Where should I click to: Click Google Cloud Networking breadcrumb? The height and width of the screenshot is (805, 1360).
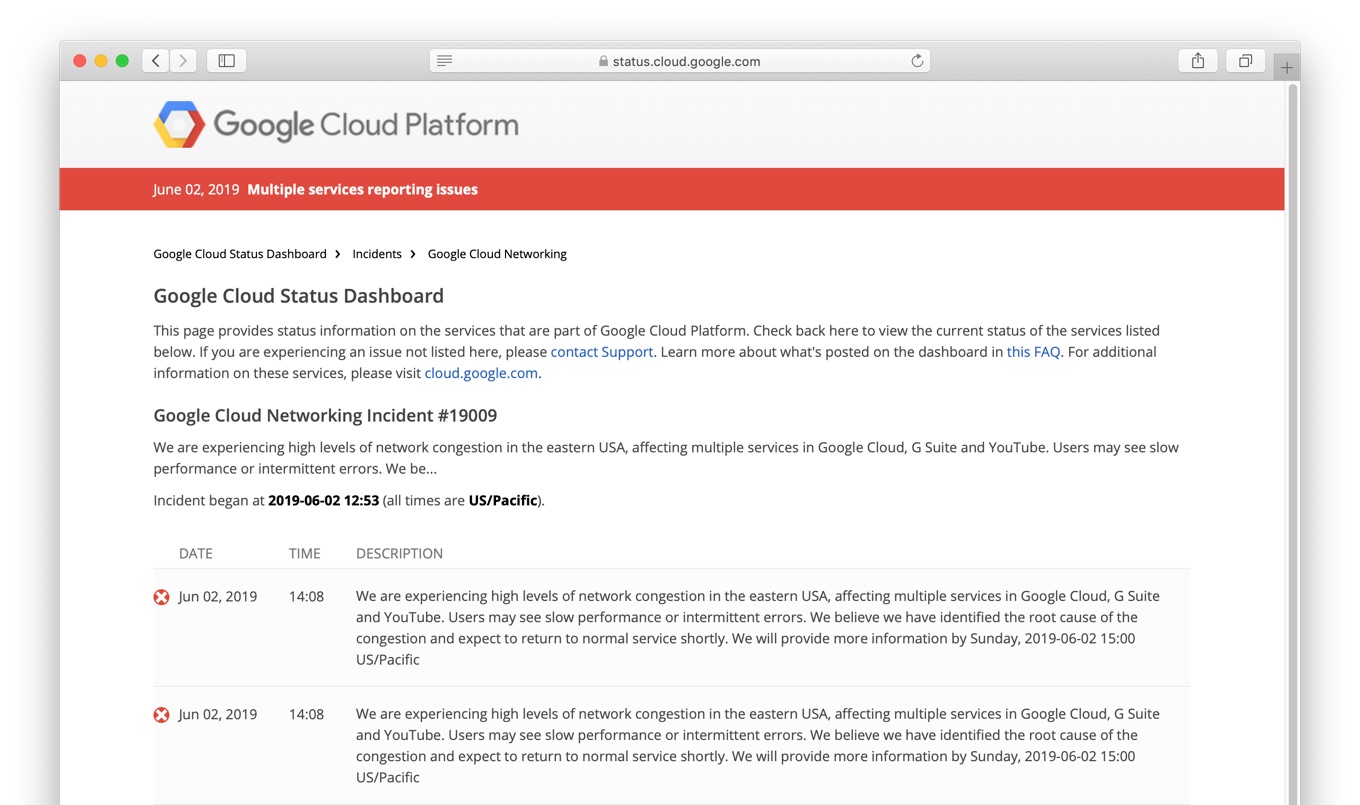click(497, 254)
